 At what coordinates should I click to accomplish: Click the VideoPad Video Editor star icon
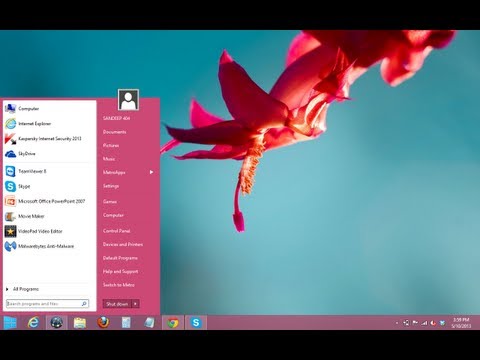(10, 231)
